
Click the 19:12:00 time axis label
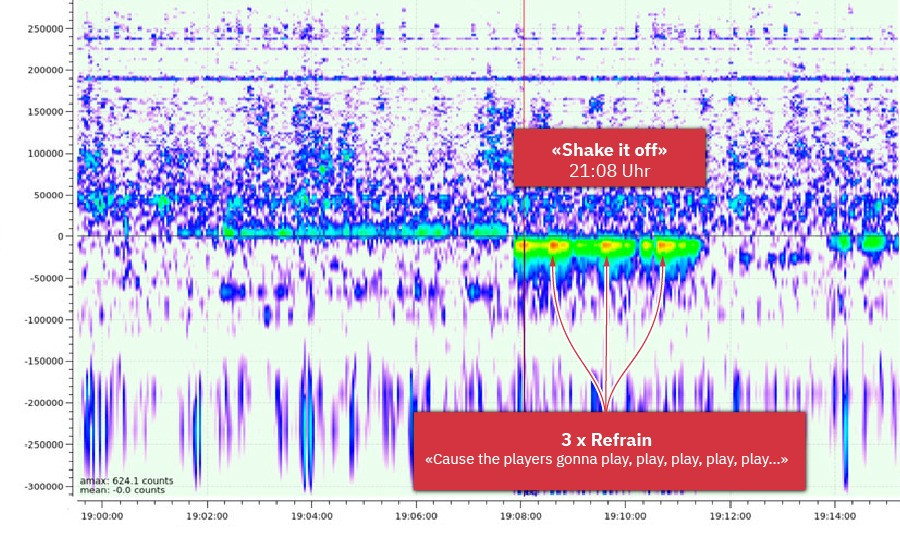(729, 517)
